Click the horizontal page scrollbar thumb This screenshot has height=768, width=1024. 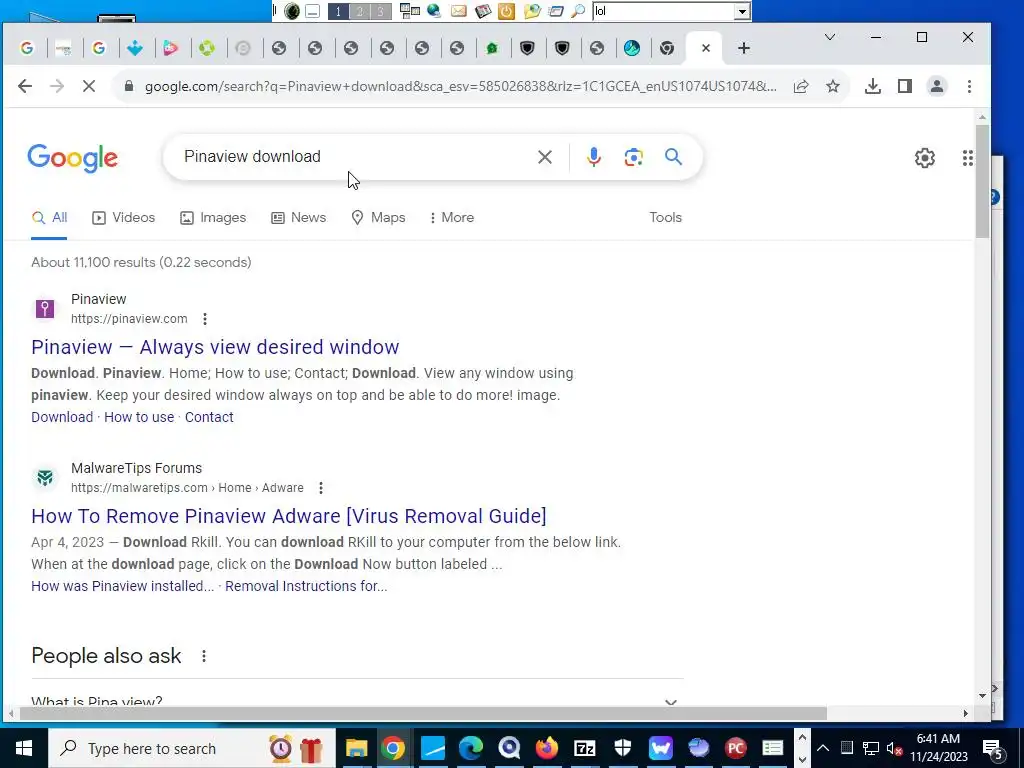(x=423, y=713)
